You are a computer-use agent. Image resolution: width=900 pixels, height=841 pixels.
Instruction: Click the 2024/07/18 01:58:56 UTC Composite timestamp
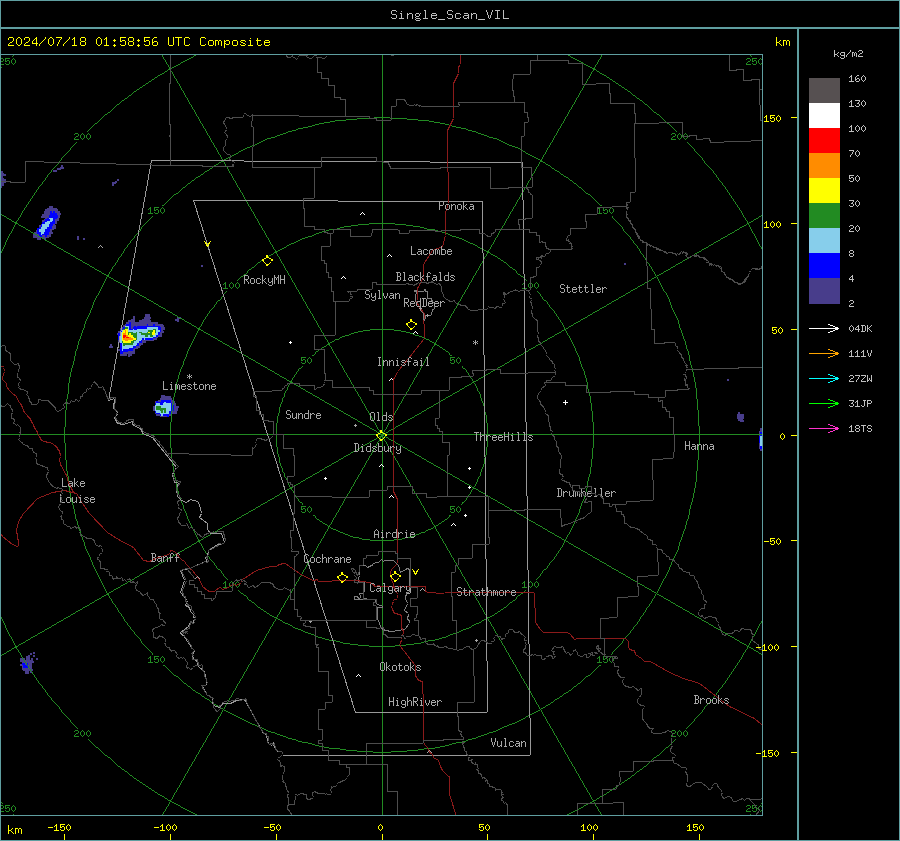coord(138,42)
